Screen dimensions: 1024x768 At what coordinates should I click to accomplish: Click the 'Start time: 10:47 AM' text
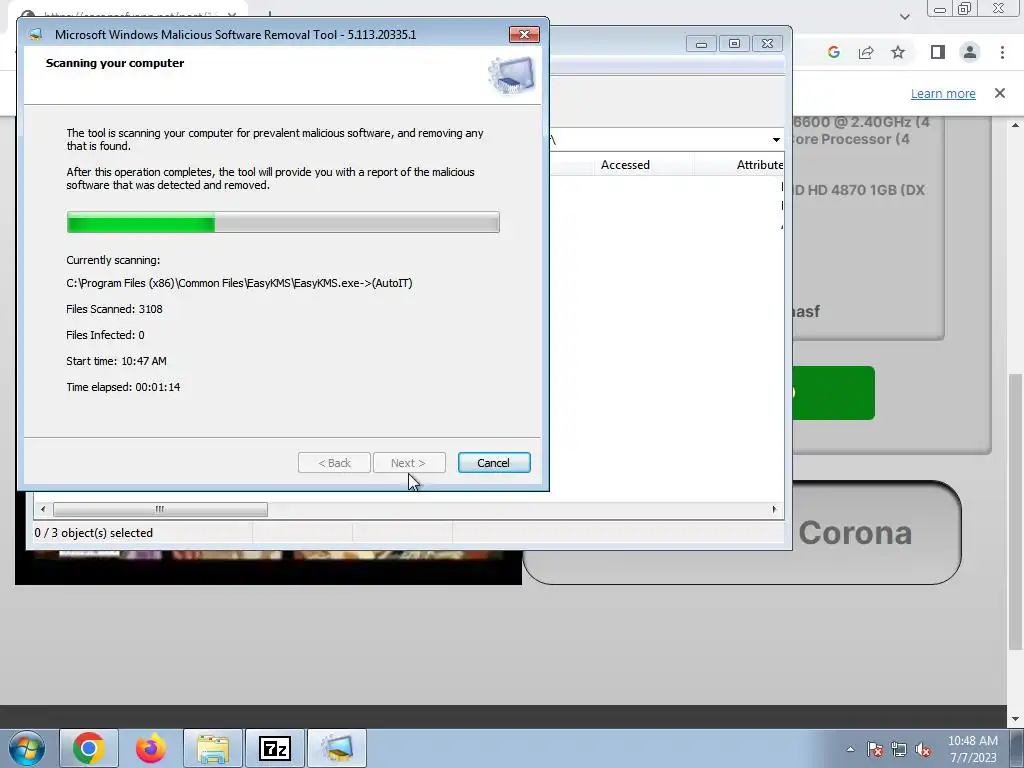[116, 360]
